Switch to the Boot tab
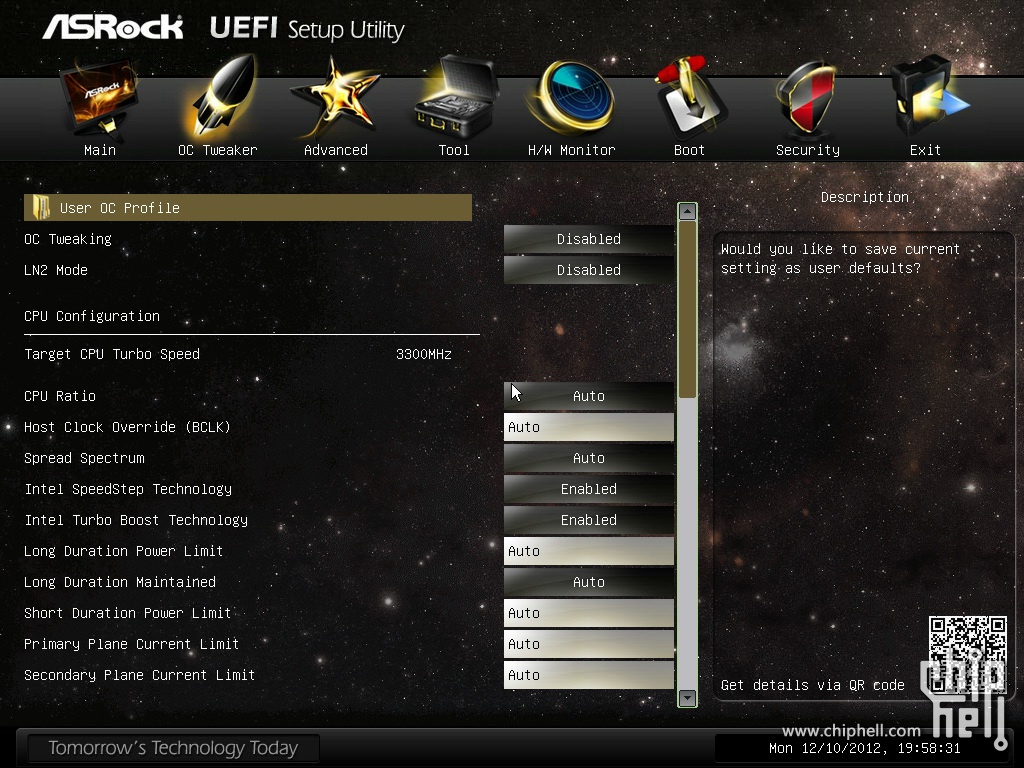Viewport: 1024px width, 768px height. [x=689, y=150]
